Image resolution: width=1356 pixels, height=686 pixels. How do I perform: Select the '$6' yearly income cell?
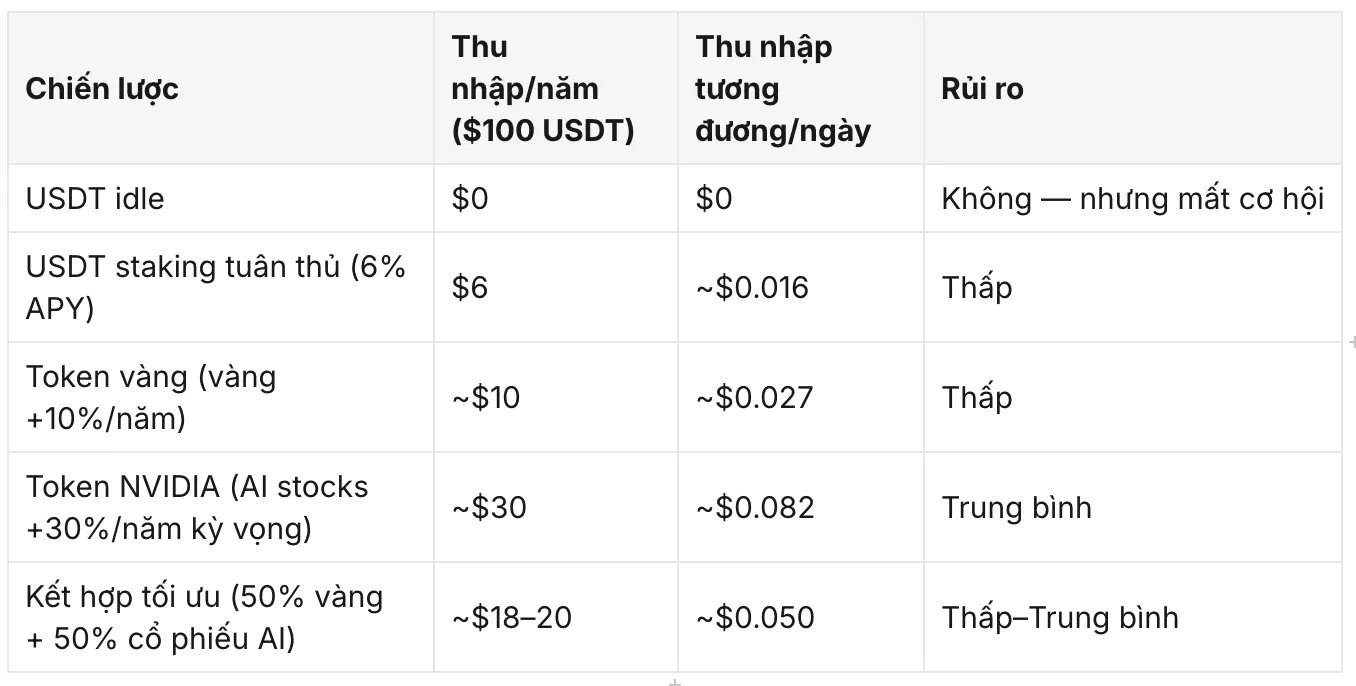556,287
